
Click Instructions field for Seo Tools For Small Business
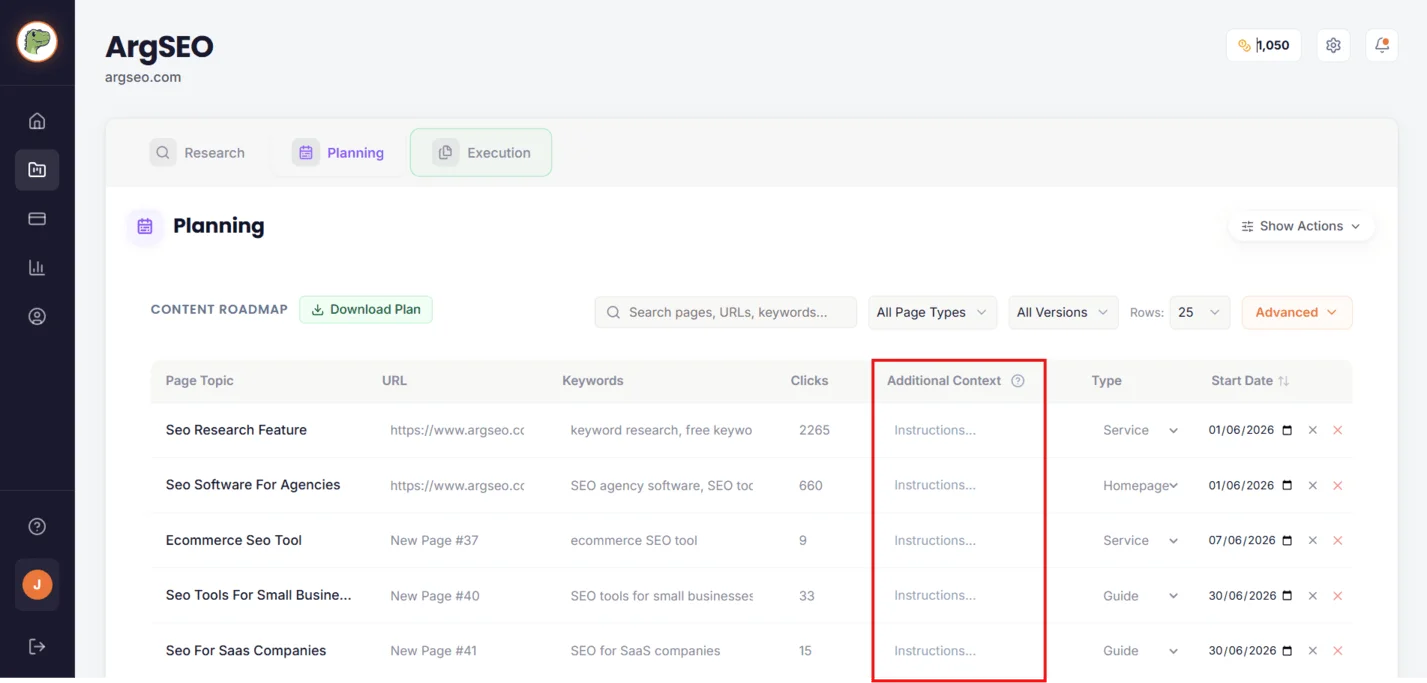(960, 595)
